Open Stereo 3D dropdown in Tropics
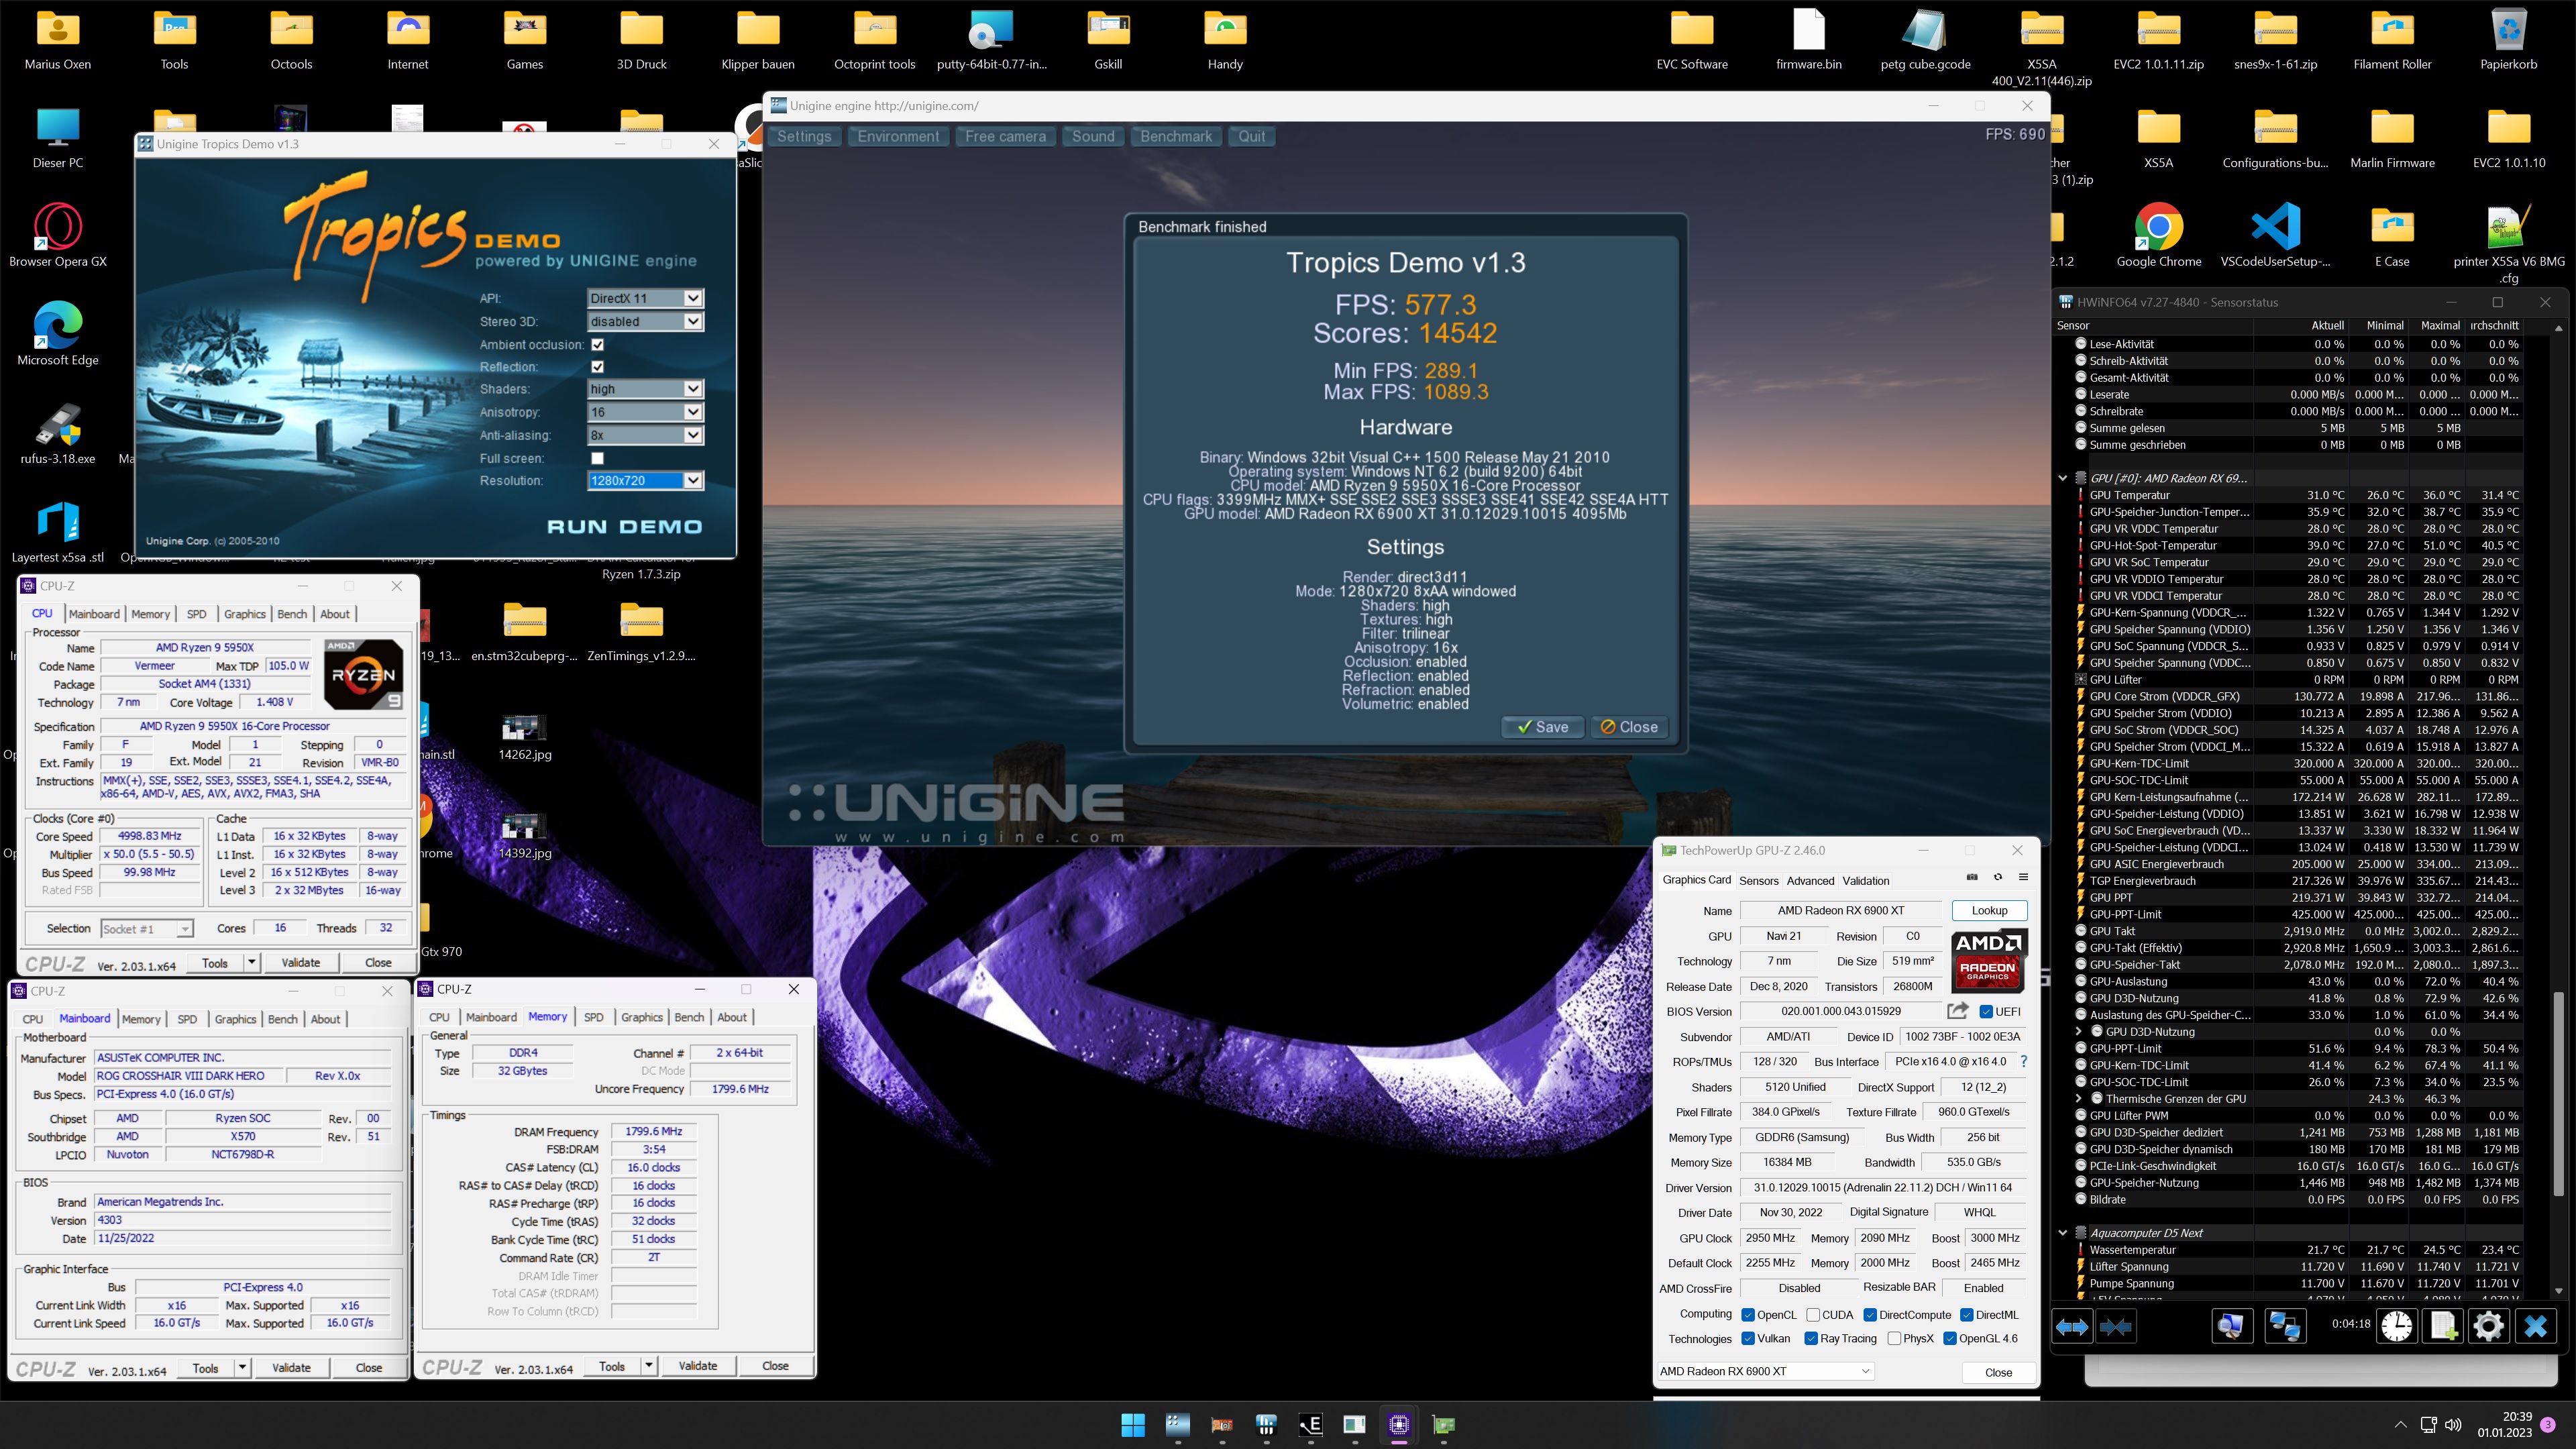The height and width of the screenshot is (1449, 2576). point(645,321)
